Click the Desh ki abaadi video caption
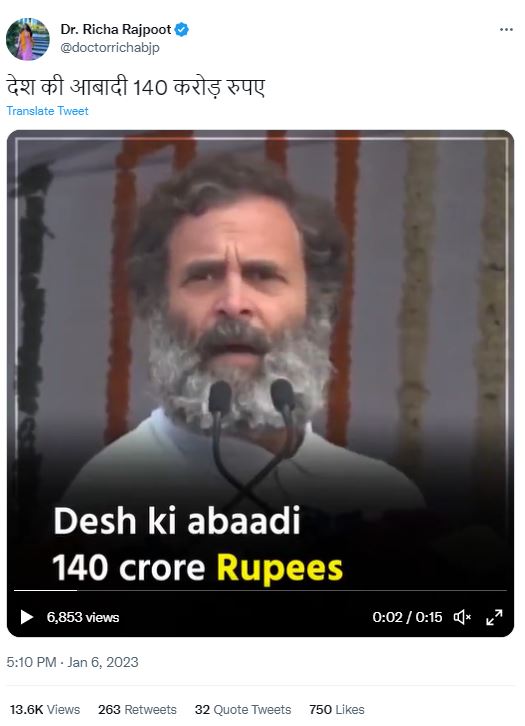Screen dimensions: 525x726 pos(198,544)
